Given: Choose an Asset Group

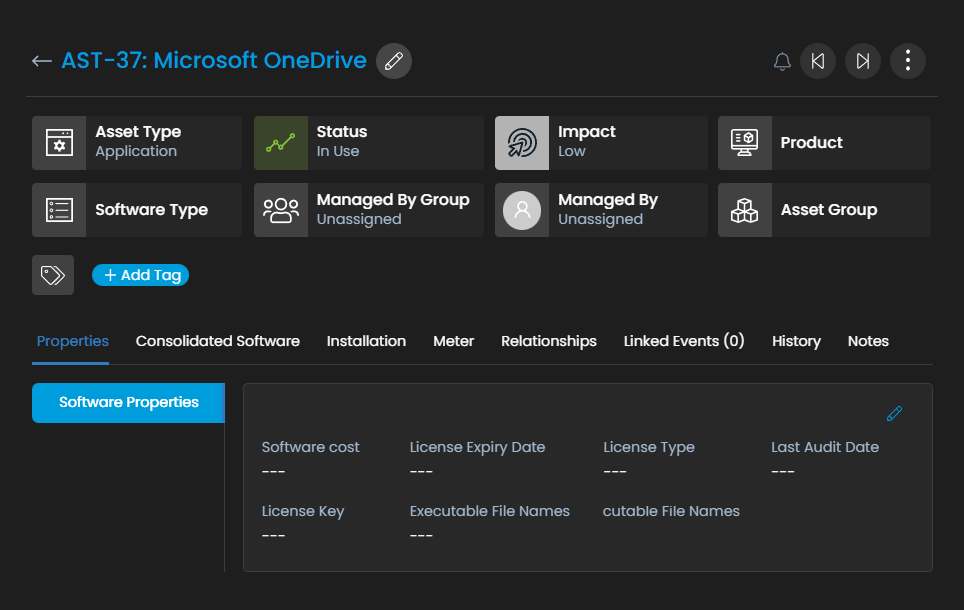Looking at the screenshot, I should (824, 210).
